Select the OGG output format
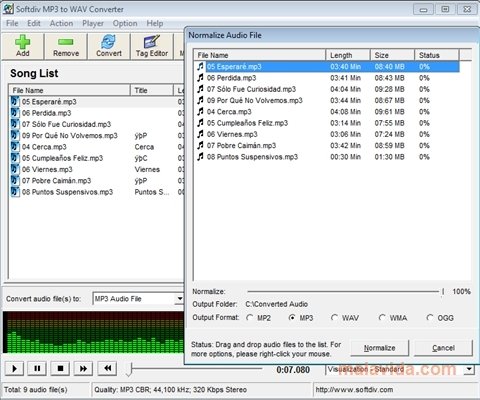 tap(430, 318)
